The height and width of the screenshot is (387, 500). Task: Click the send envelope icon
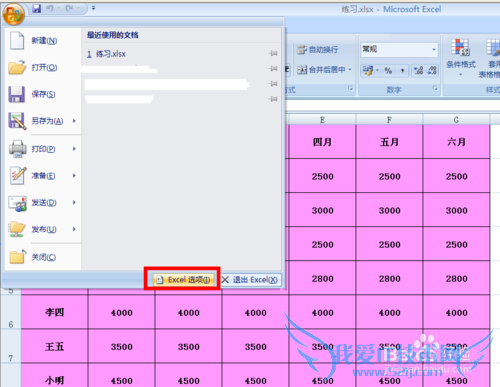click(x=18, y=203)
